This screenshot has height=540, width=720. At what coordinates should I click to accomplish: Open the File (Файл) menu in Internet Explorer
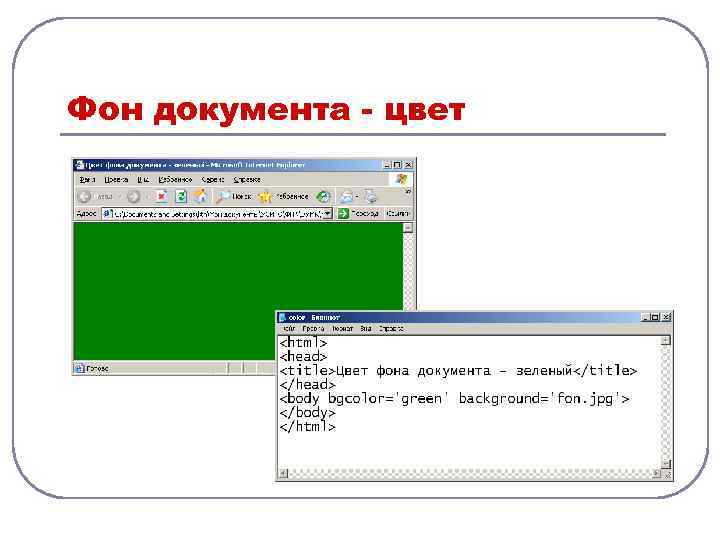(x=87, y=180)
